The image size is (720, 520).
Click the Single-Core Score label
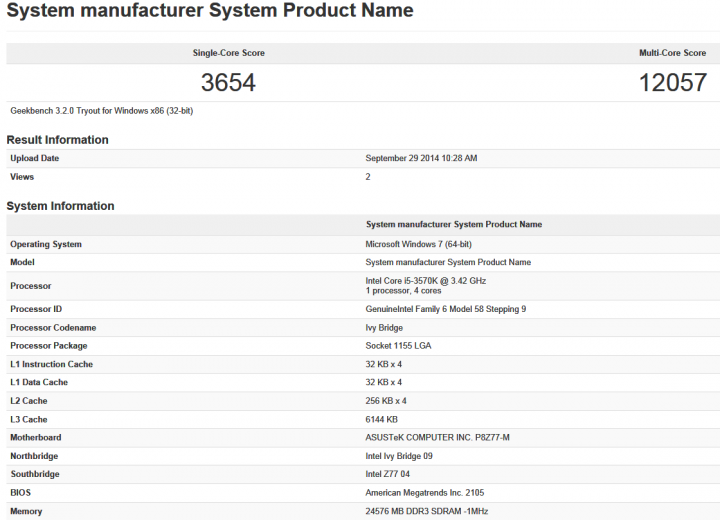(x=228, y=53)
